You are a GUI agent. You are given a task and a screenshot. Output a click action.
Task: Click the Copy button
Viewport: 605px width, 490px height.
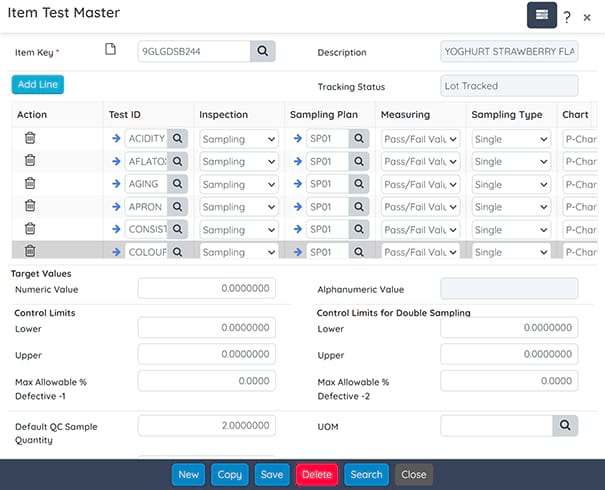[229, 474]
